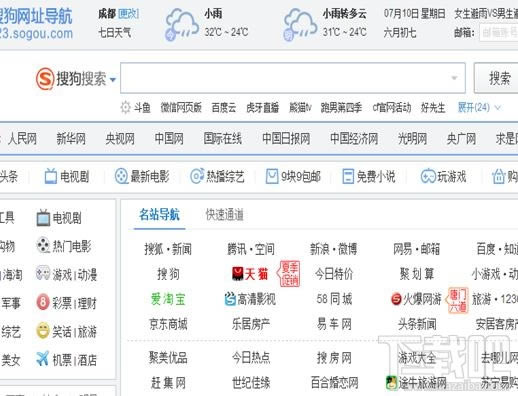Focus the Sogou search input field
The height and width of the screenshot is (396, 518).
293,78
